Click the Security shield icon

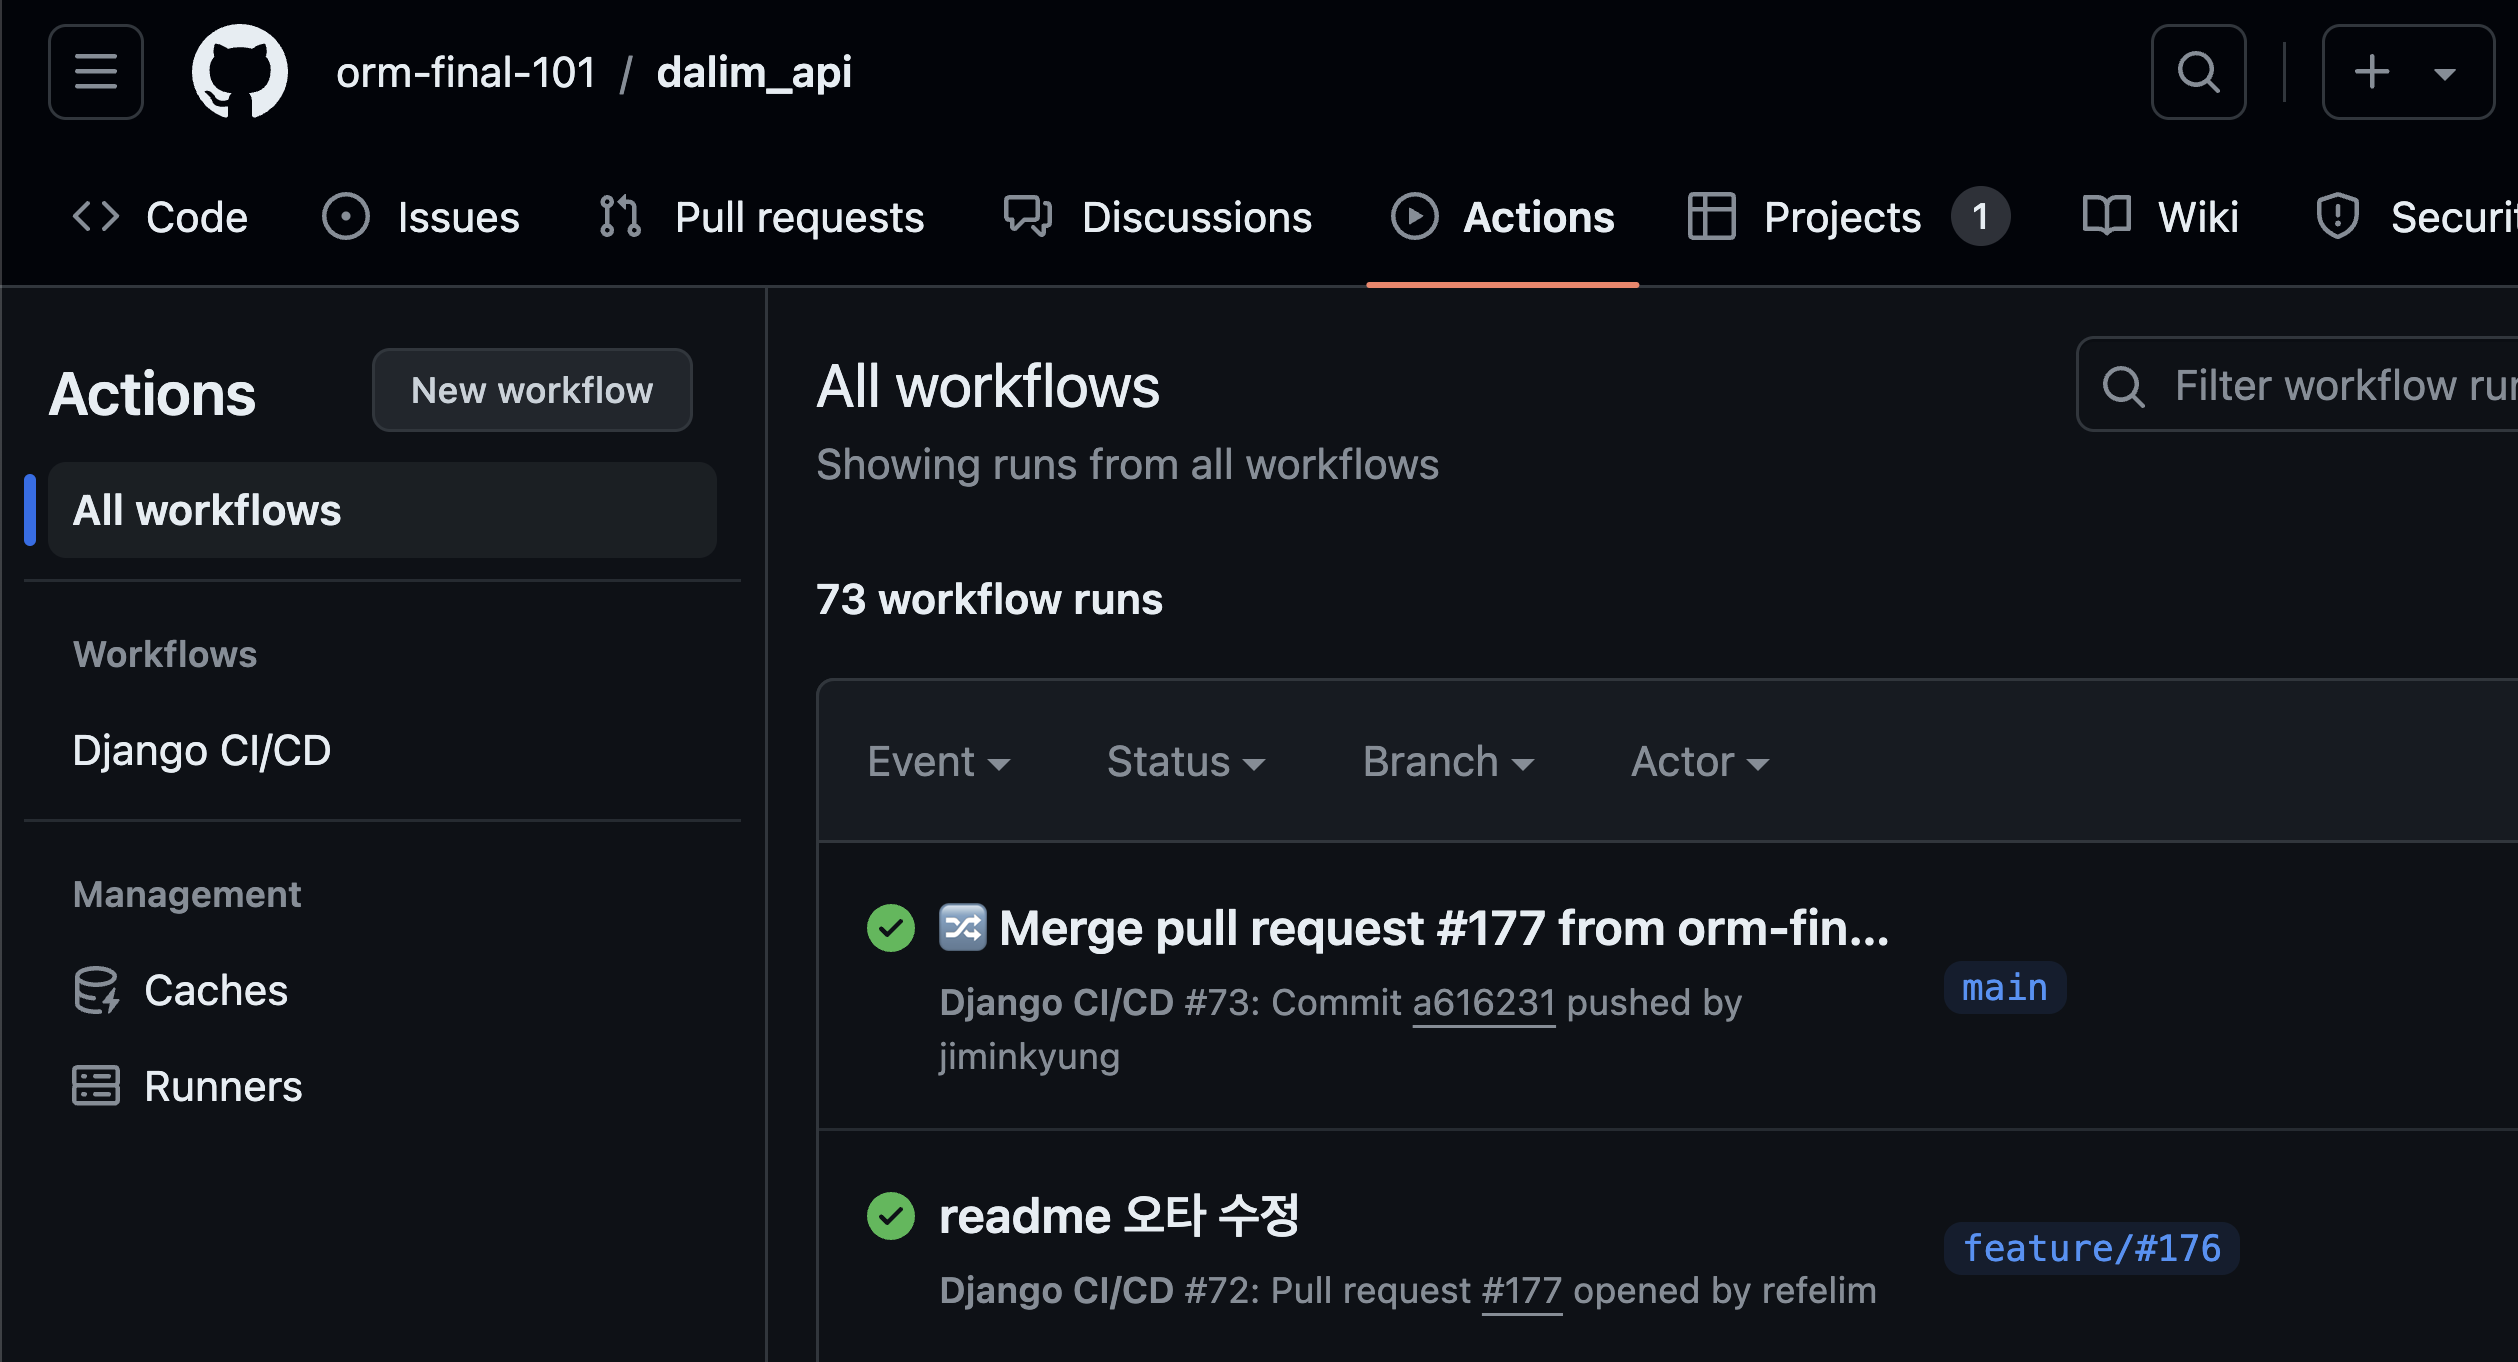[x=2338, y=216]
